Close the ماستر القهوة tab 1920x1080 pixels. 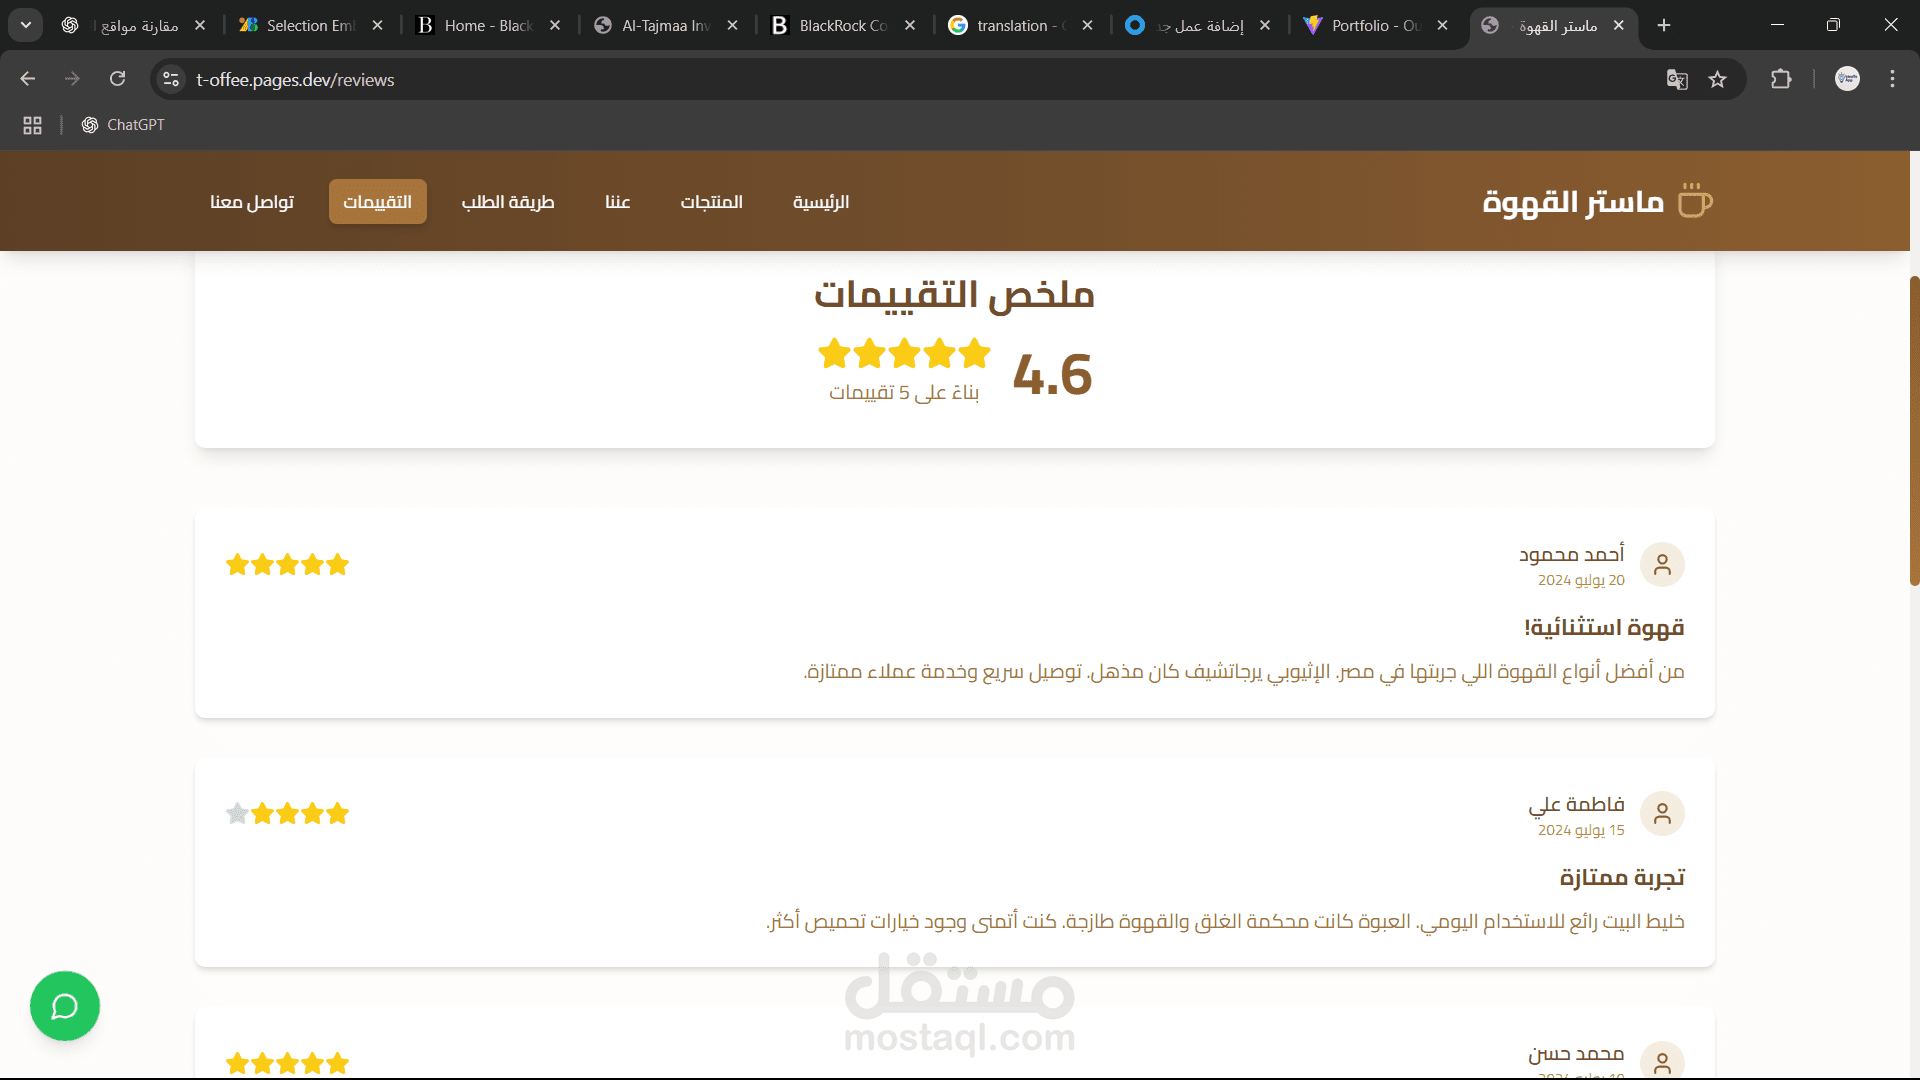[1619, 26]
